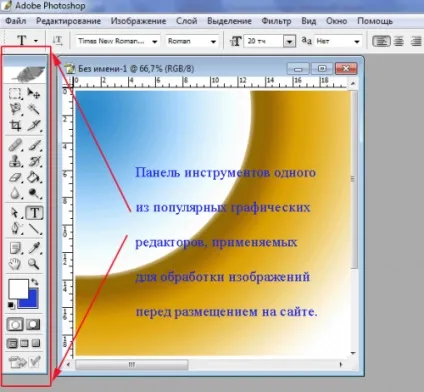This screenshot has width=424, height=392.
Task: Select the History Brush tool
Action: click(x=34, y=162)
